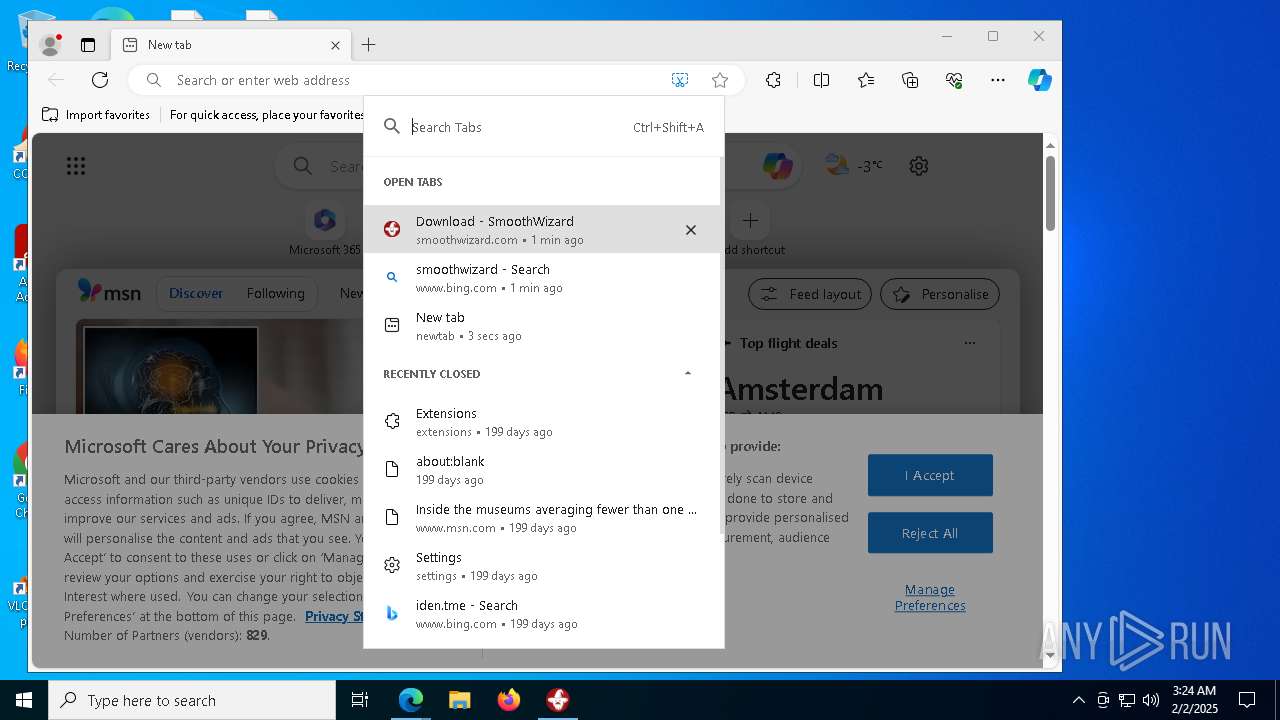Show hidden system tray icons

(x=1078, y=700)
